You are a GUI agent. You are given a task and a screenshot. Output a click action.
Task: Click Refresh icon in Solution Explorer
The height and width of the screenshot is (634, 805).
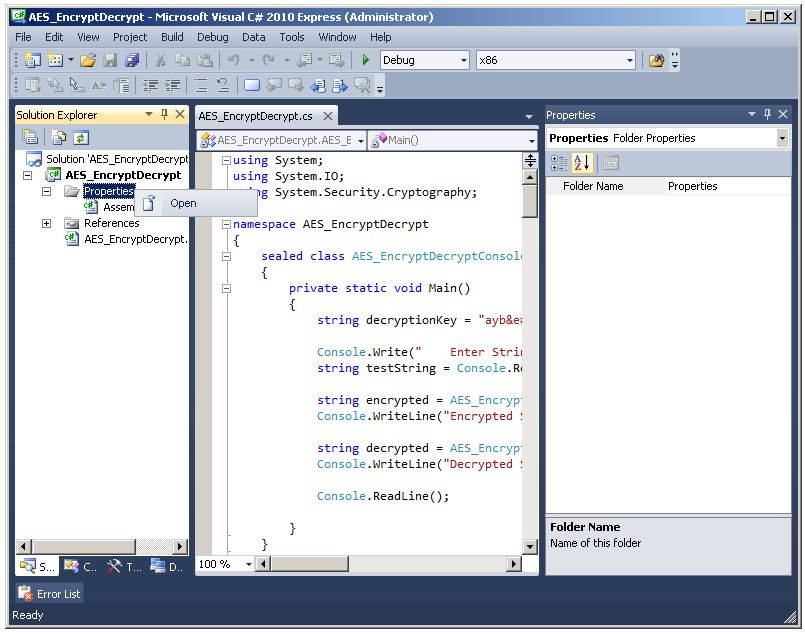pyautogui.click(x=80, y=138)
